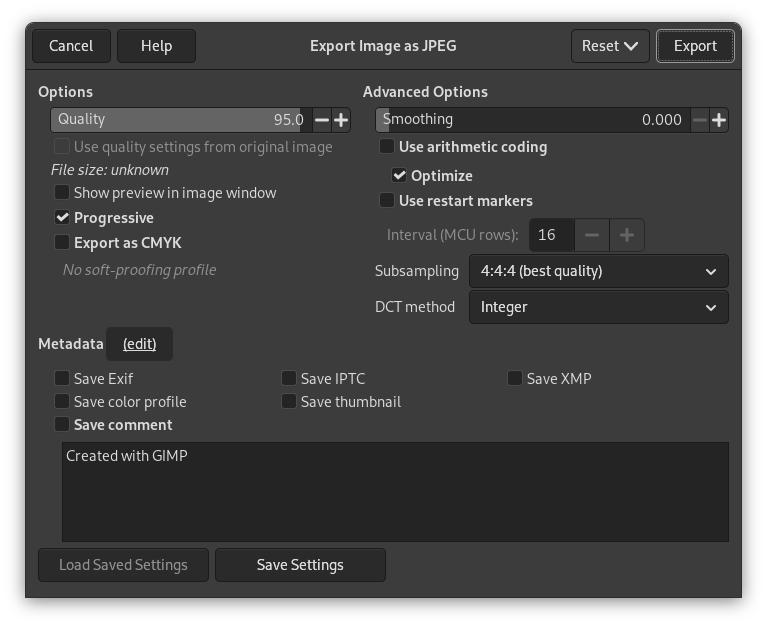
Task: Open the Subsampling dropdown
Action: [598, 271]
